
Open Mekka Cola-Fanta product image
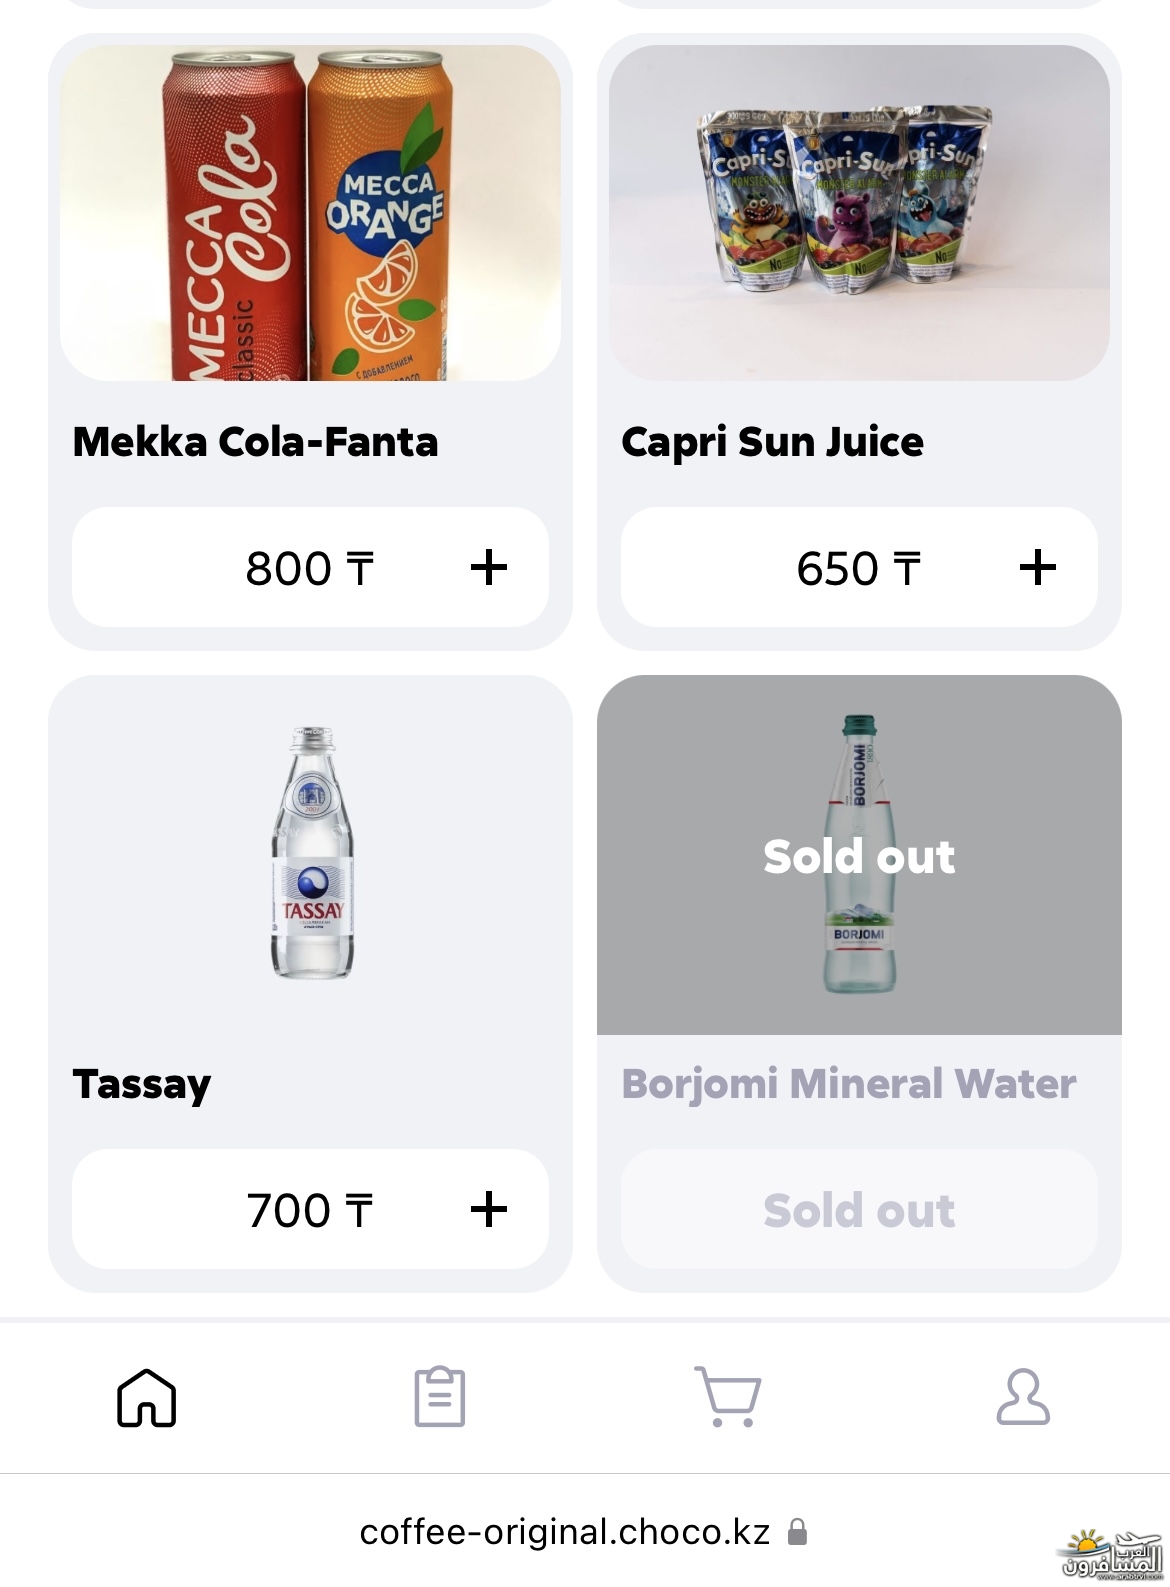tap(310, 213)
